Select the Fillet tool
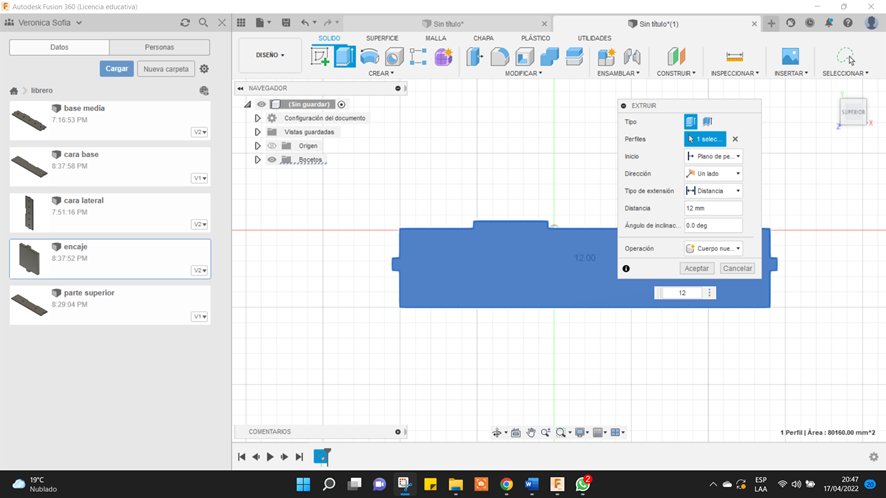This screenshot has width=886, height=498. (500, 57)
